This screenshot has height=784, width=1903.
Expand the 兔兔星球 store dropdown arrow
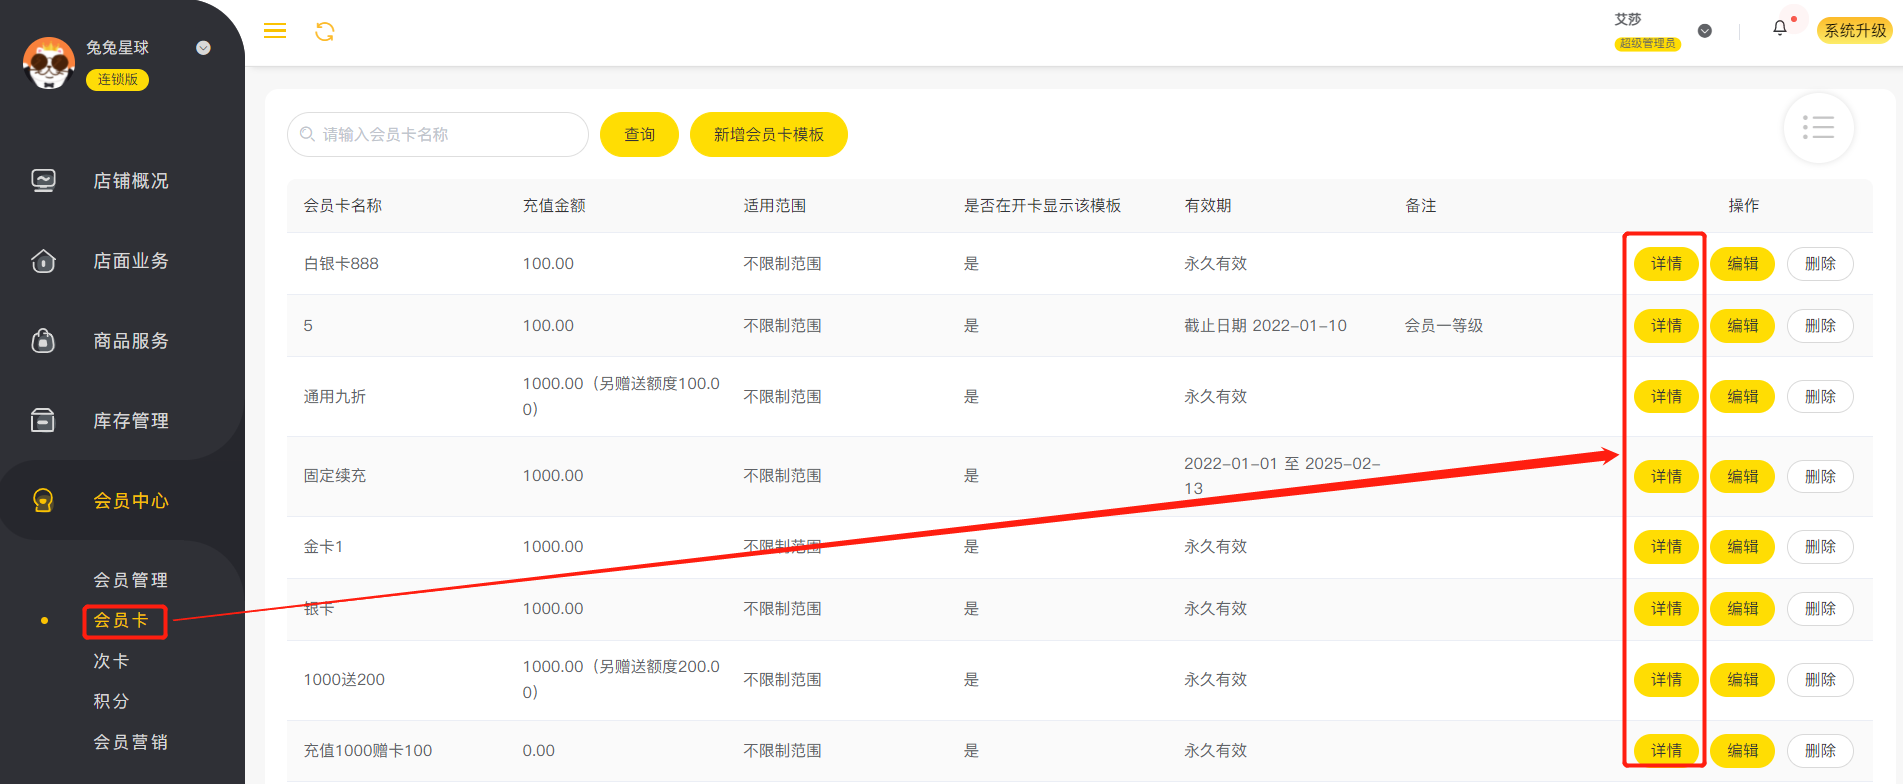pyautogui.click(x=204, y=48)
